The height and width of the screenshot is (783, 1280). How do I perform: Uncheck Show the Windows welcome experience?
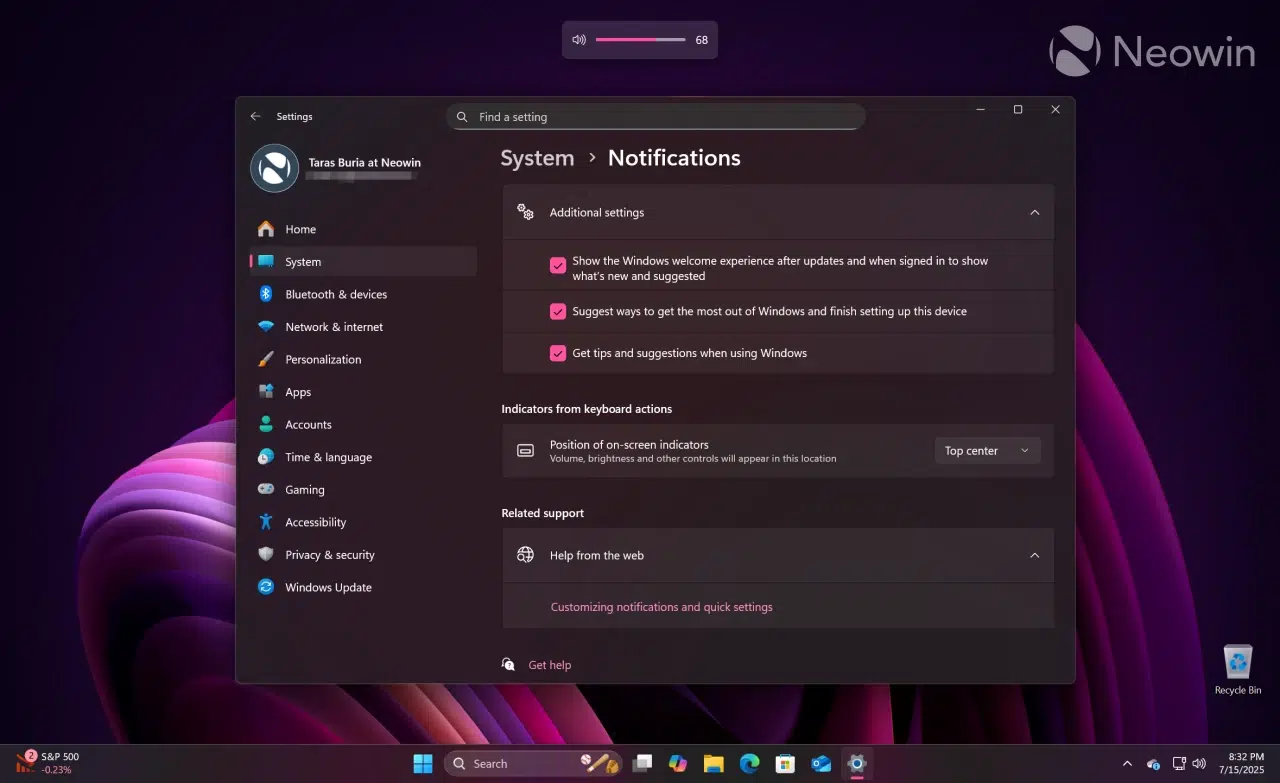click(558, 265)
